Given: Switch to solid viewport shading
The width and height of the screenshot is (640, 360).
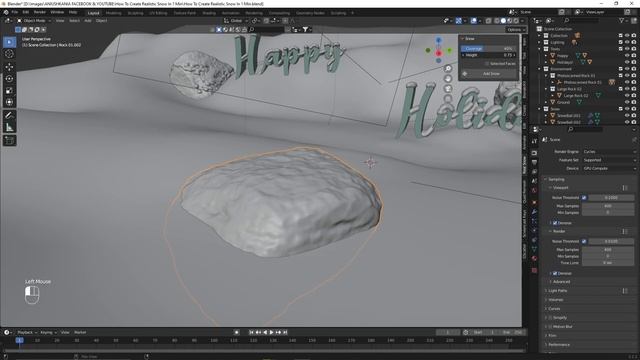Looking at the screenshot, I should pos(503,20).
